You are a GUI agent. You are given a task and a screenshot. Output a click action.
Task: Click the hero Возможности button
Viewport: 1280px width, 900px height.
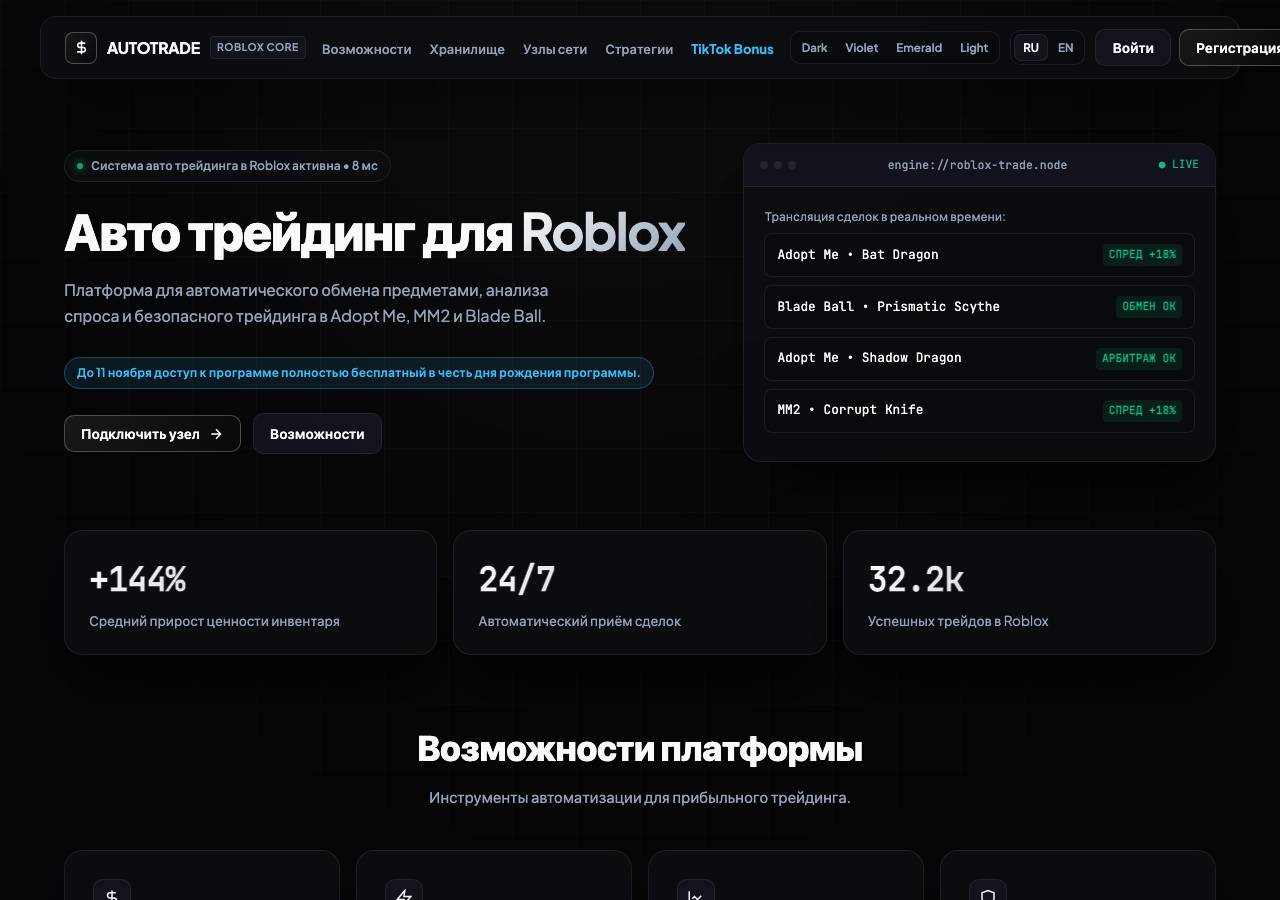[317, 434]
